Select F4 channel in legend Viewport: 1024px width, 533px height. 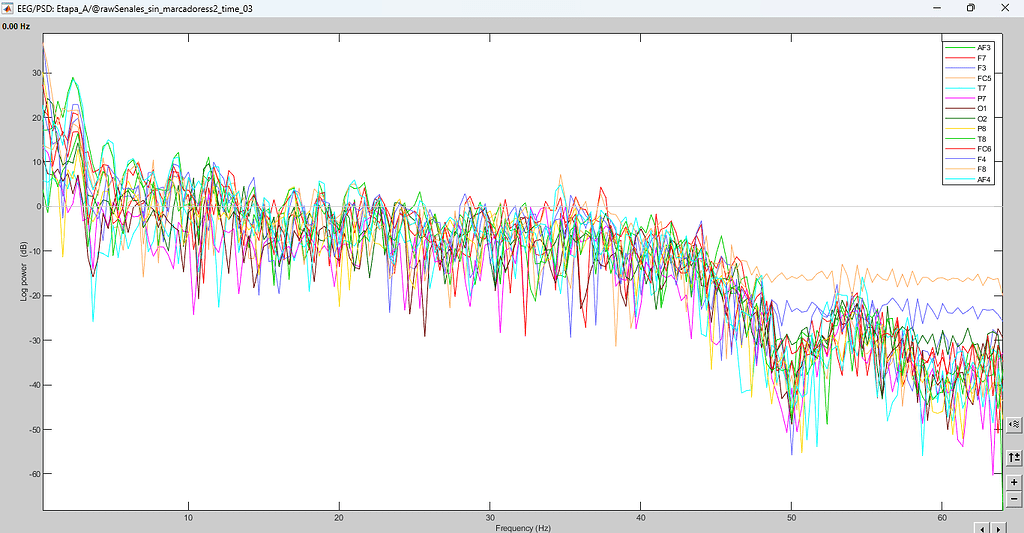pyautogui.click(x=982, y=159)
